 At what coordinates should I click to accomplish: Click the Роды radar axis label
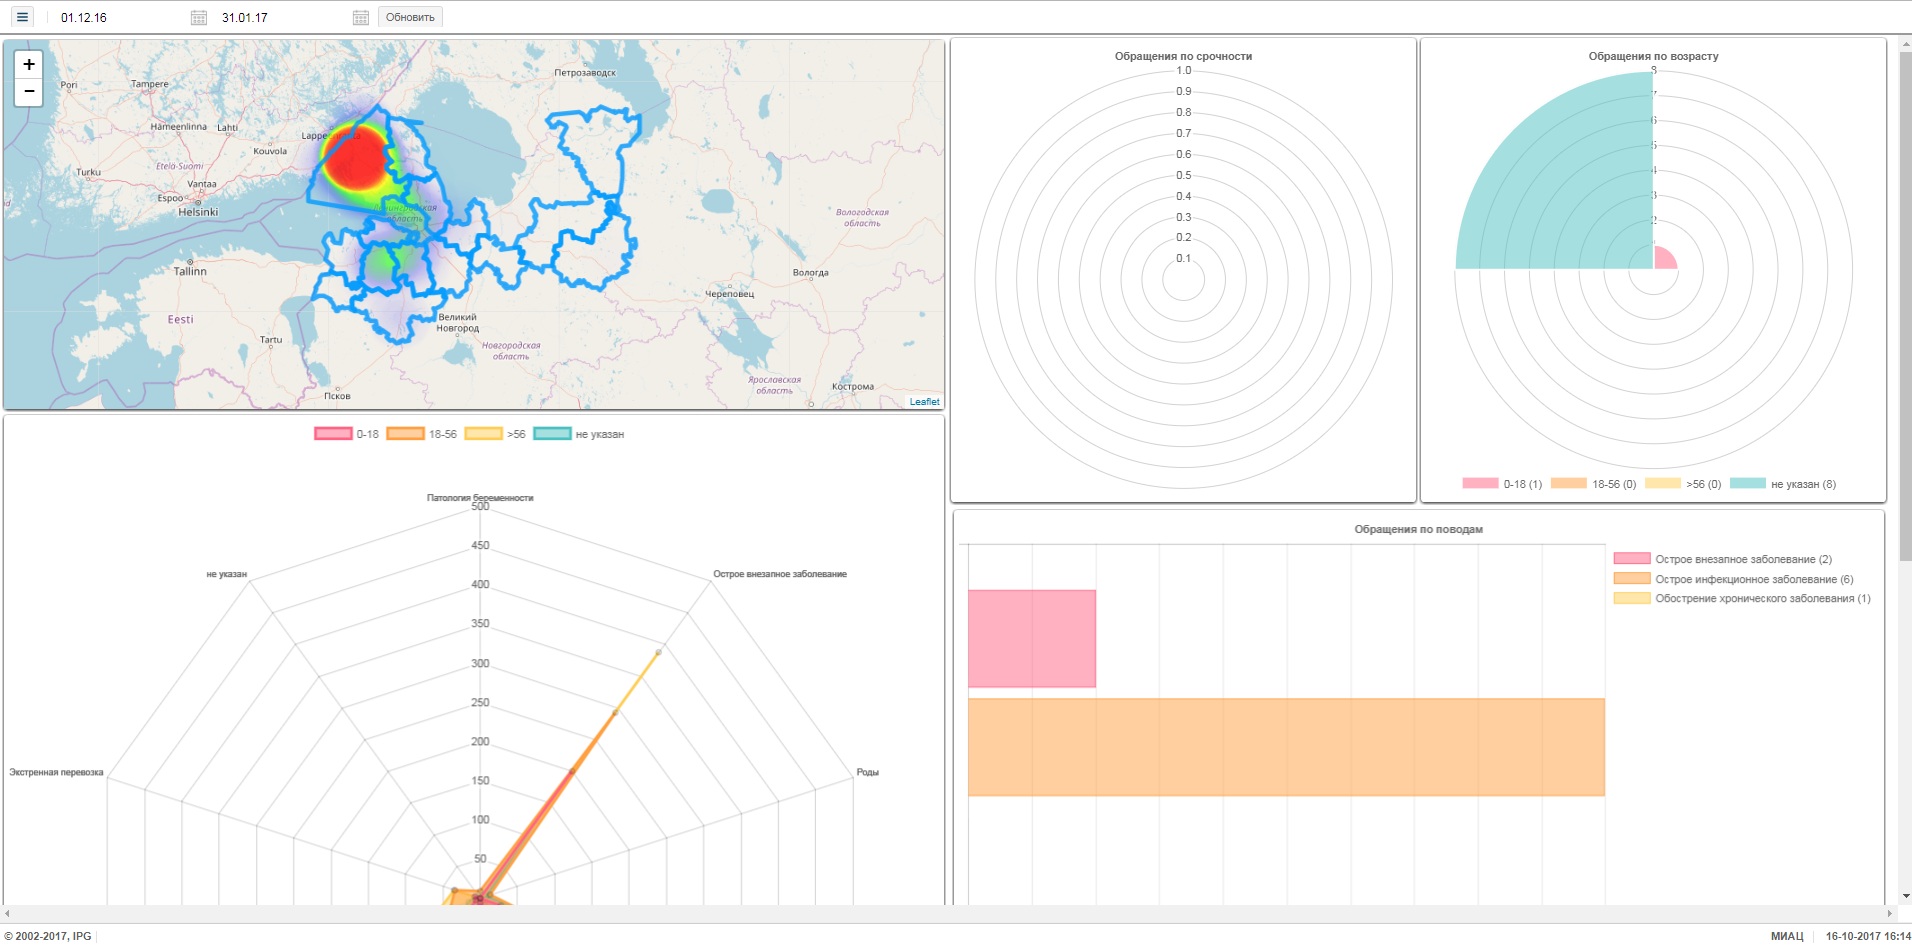coord(867,772)
